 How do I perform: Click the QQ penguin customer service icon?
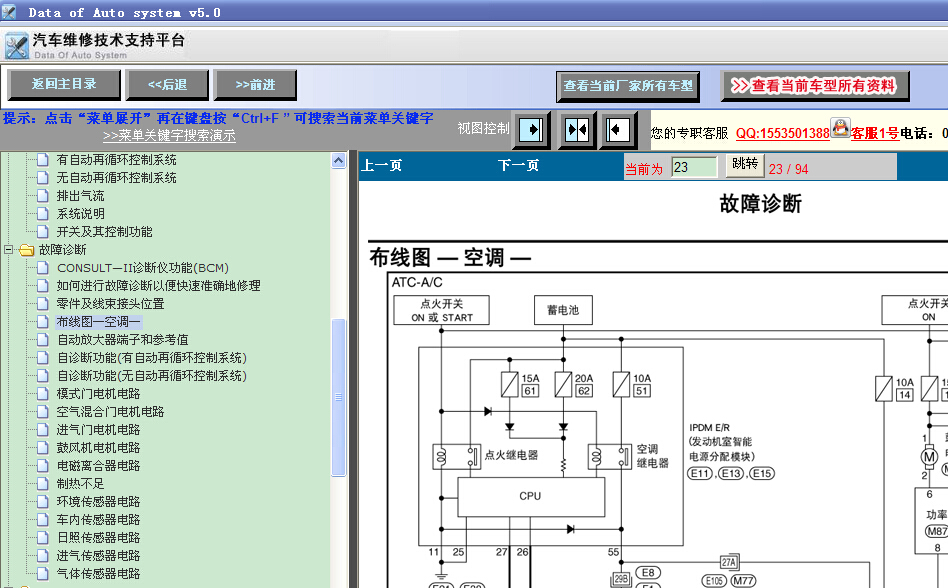click(x=840, y=128)
